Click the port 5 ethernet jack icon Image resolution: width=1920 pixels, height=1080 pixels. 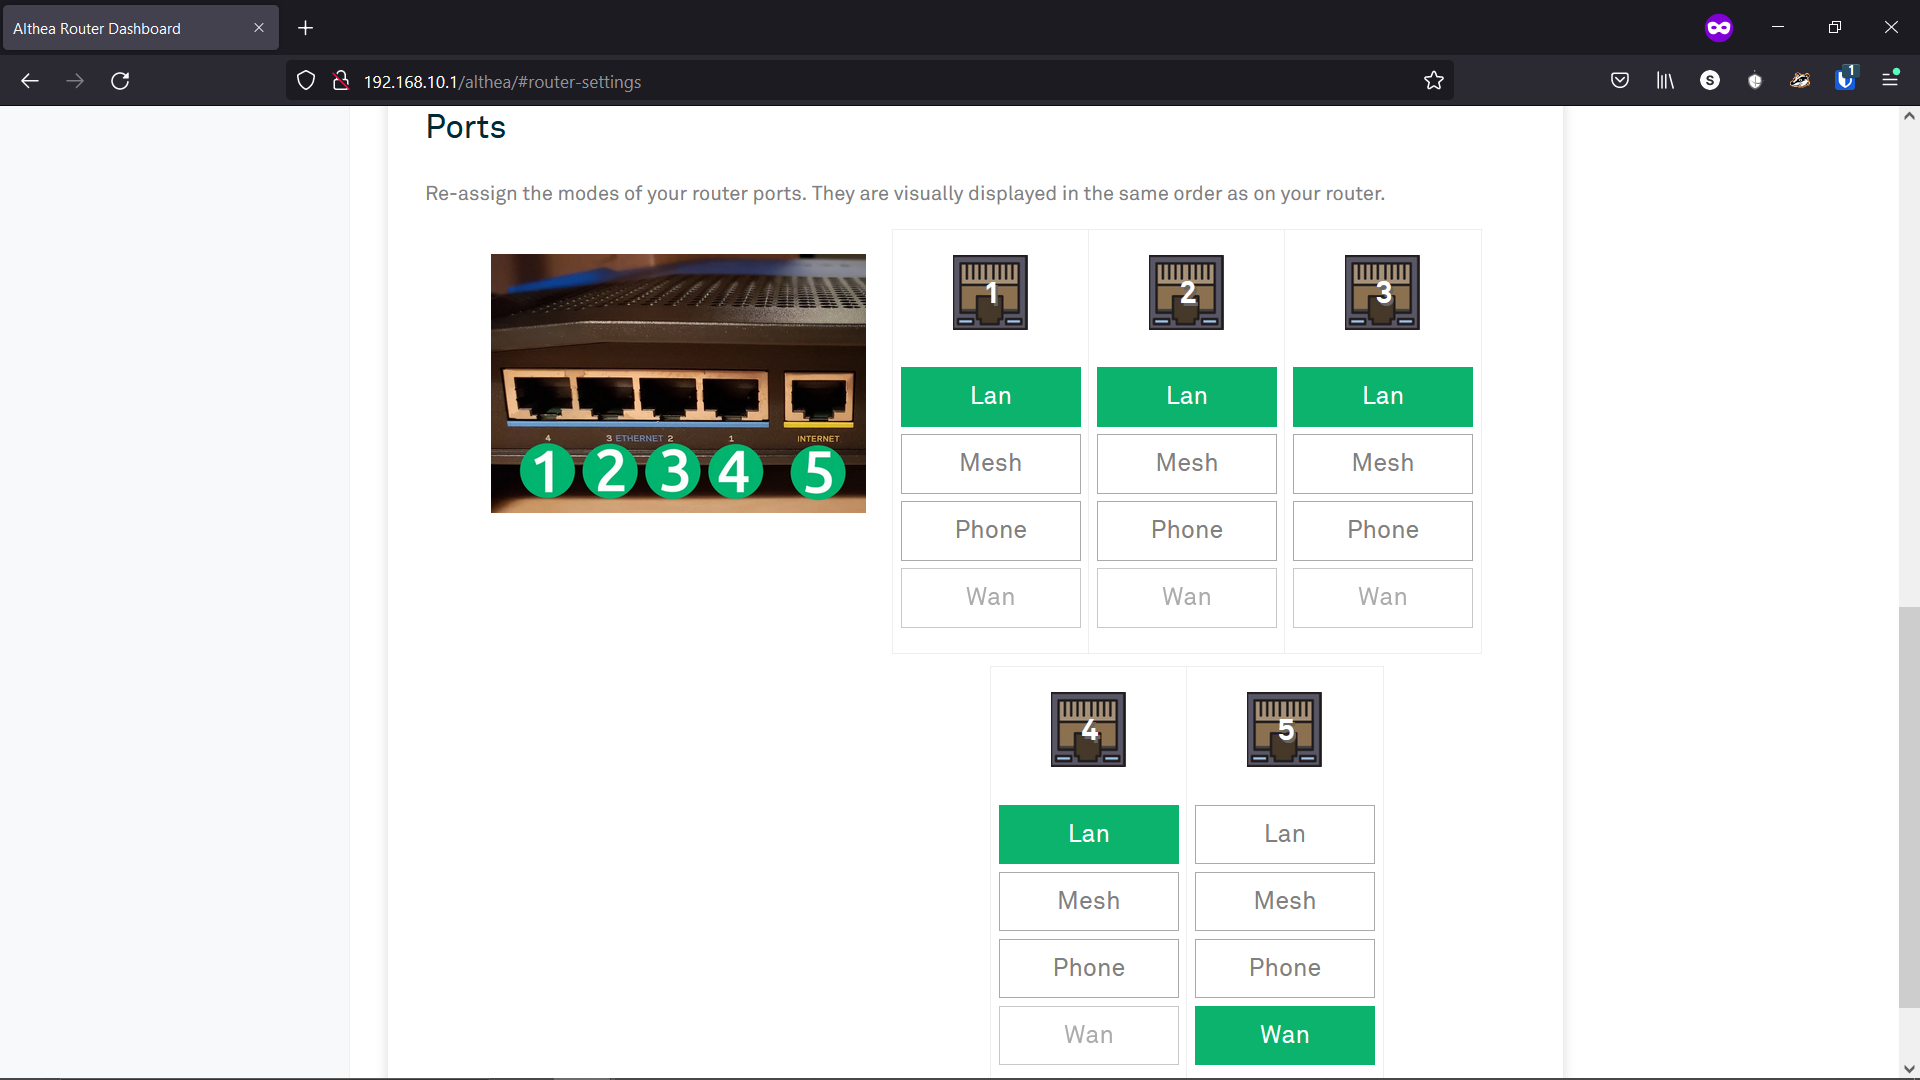click(x=1284, y=729)
